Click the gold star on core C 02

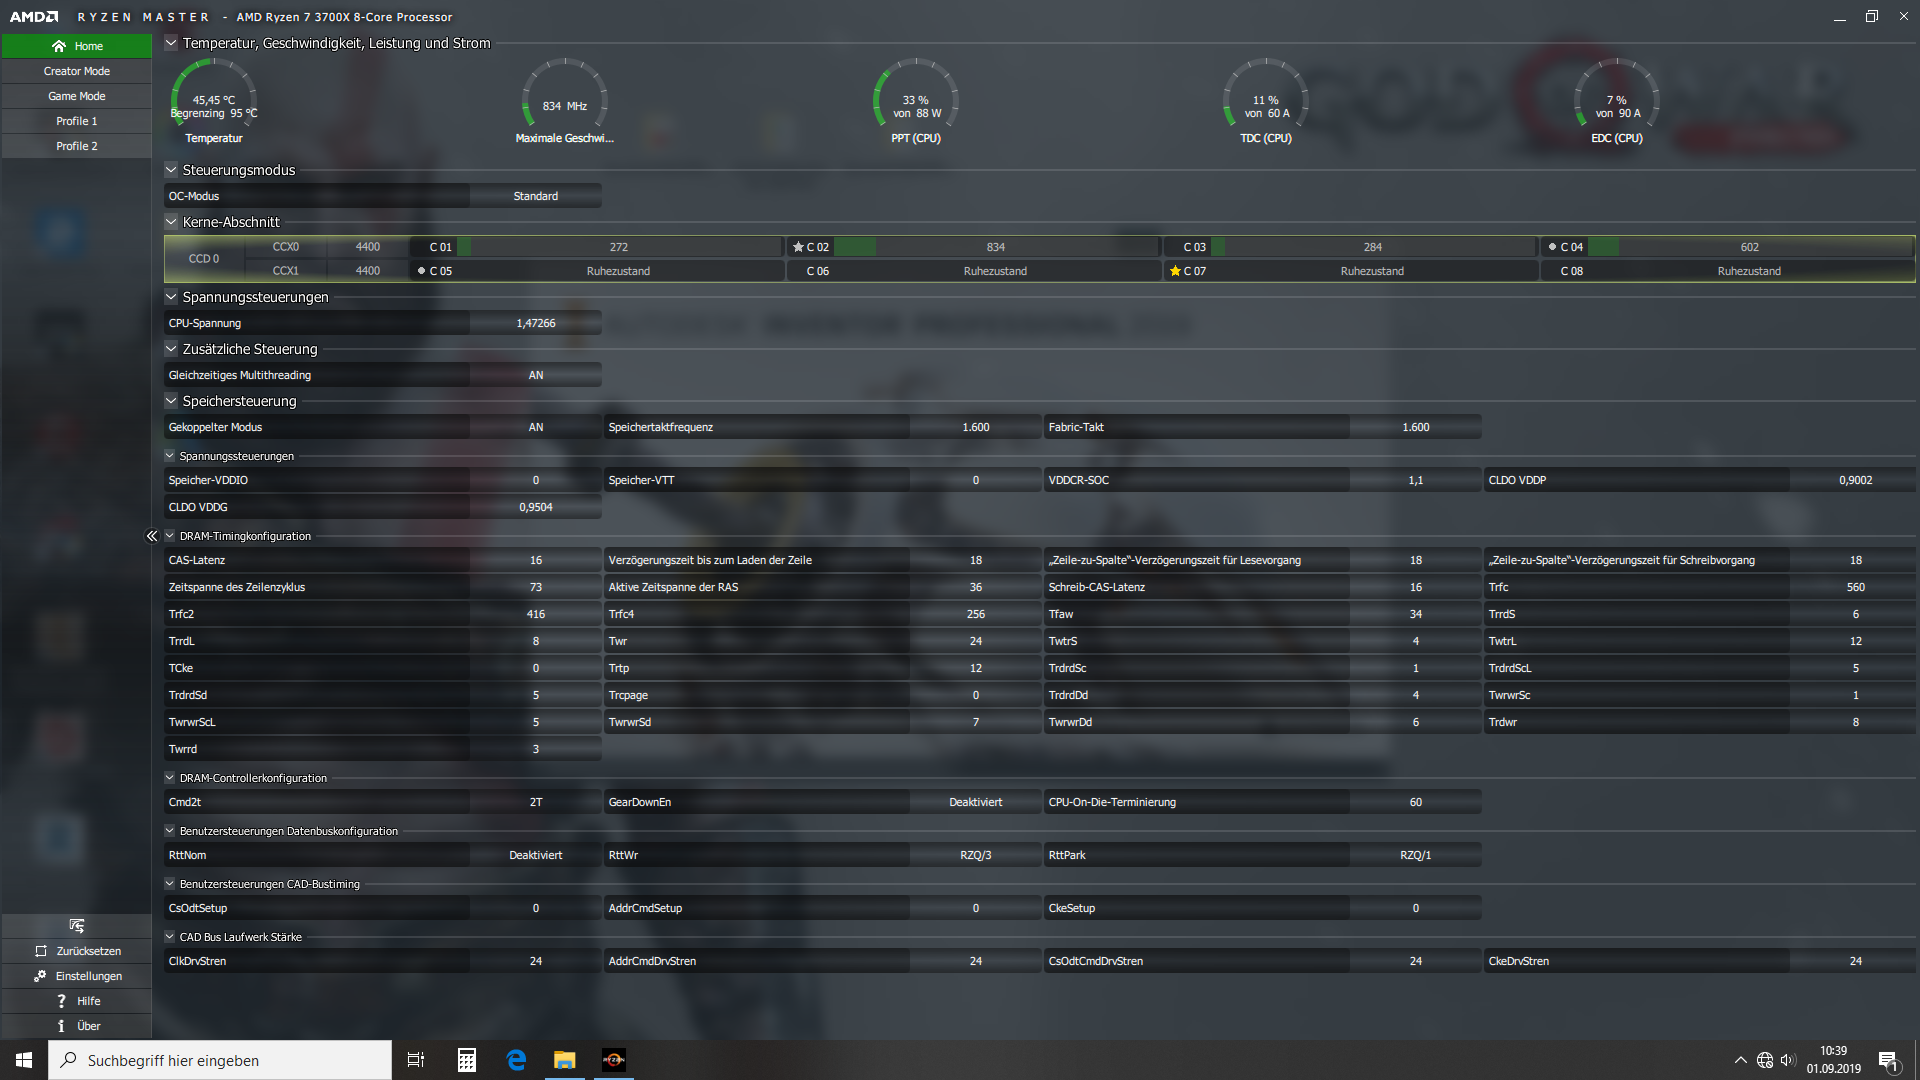(798, 247)
